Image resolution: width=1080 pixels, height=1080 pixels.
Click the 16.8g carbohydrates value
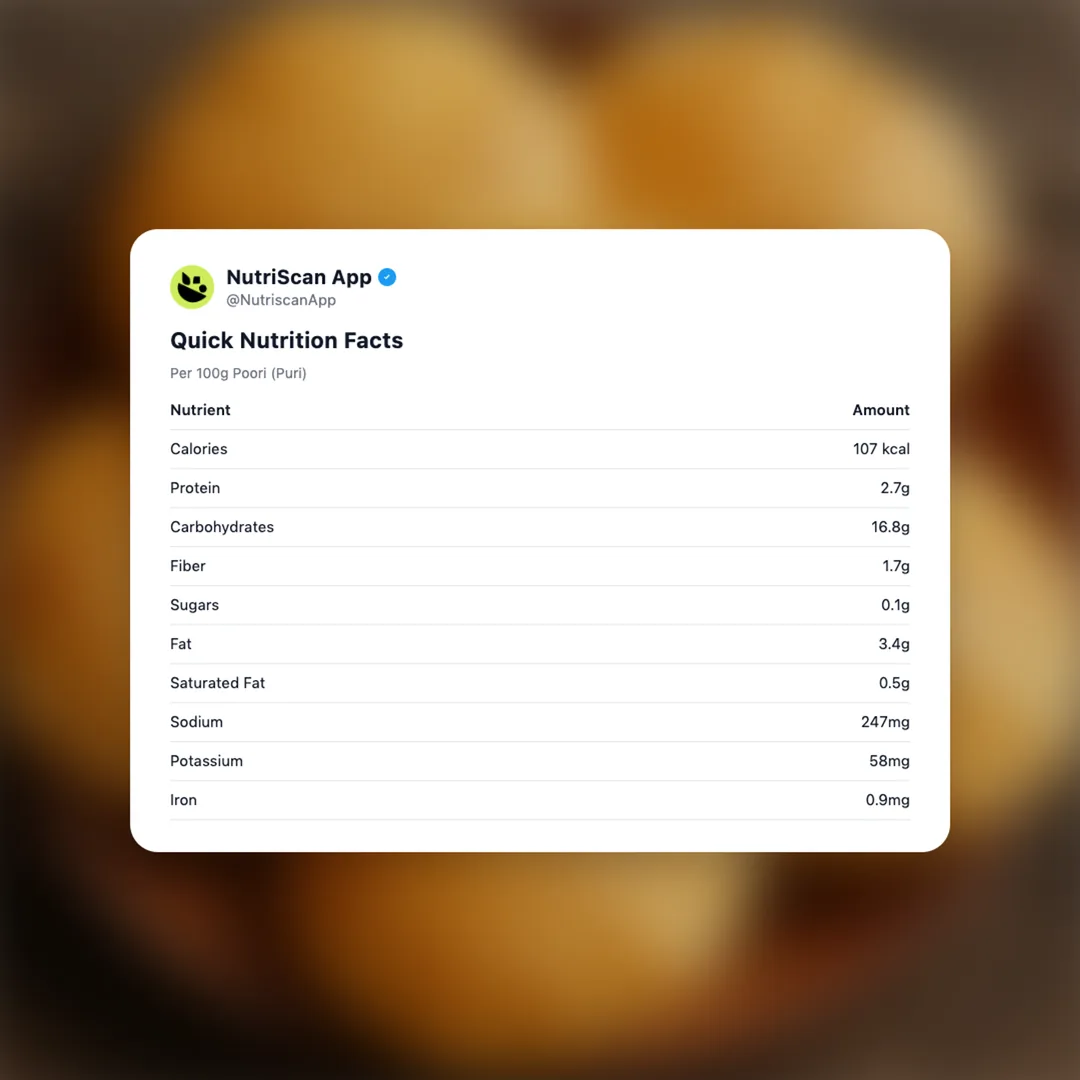890,527
